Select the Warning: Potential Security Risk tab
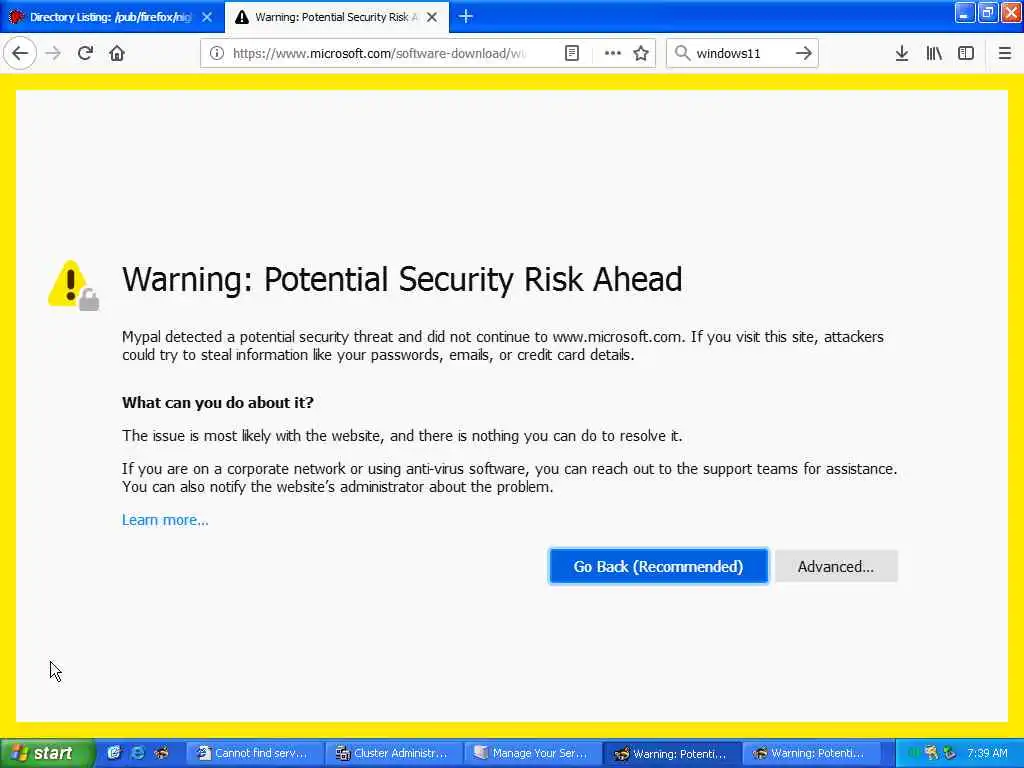This screenshot has height=768, width=1024. pos(337,17)
